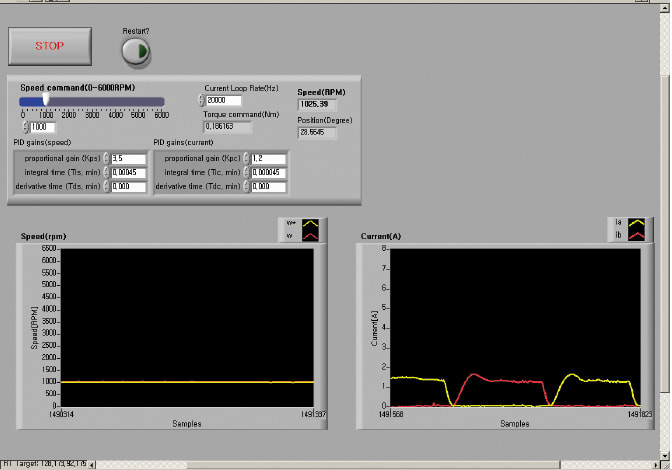Click the red ib plot legend icon
Screen dimensions: 672x470
[x=636, y=235]
